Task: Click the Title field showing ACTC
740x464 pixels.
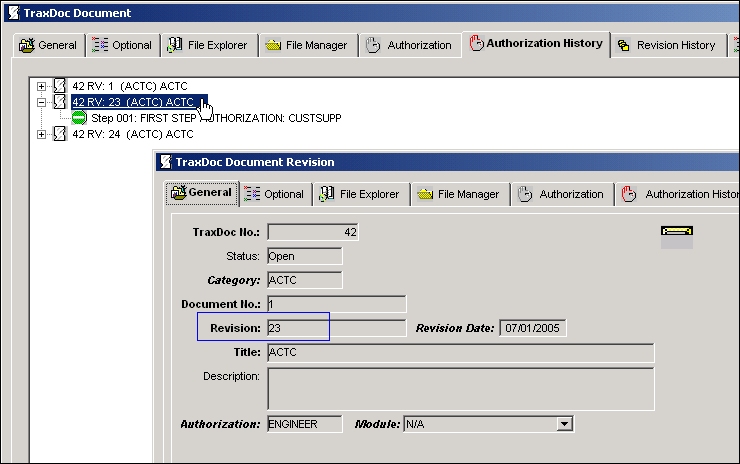Action: (x=461, y=353)
